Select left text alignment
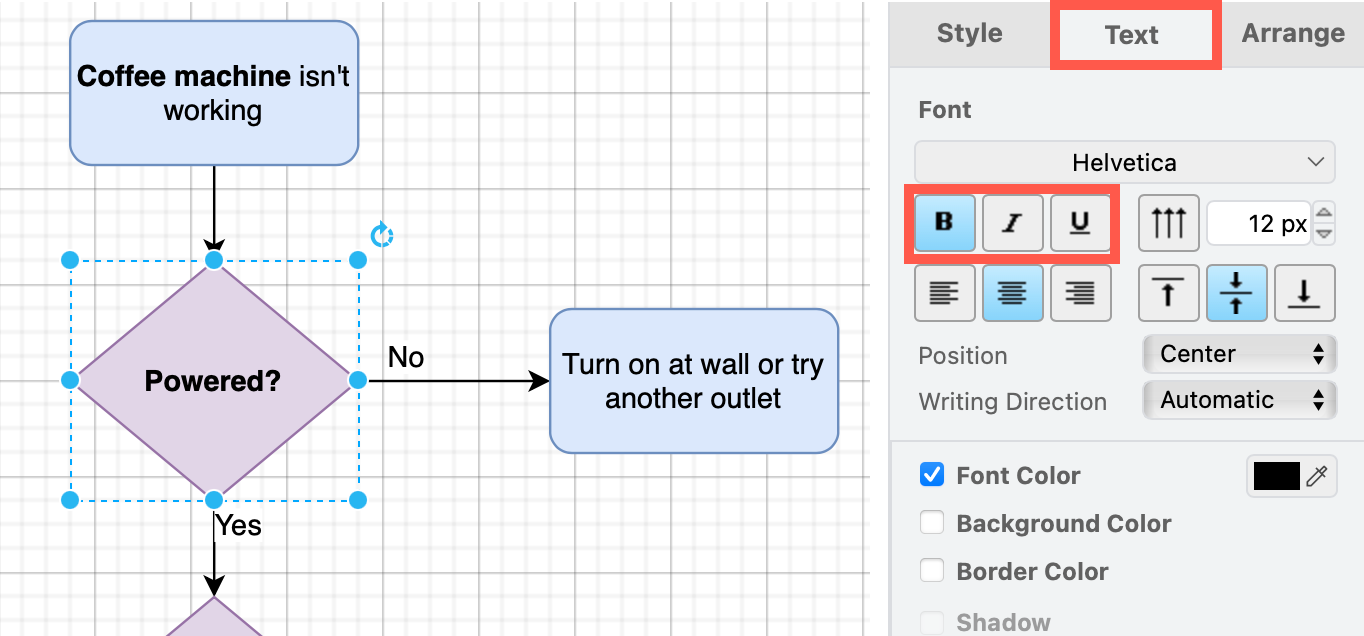Viewport: 1364px width, 636px height. click(x=943, y=292)
